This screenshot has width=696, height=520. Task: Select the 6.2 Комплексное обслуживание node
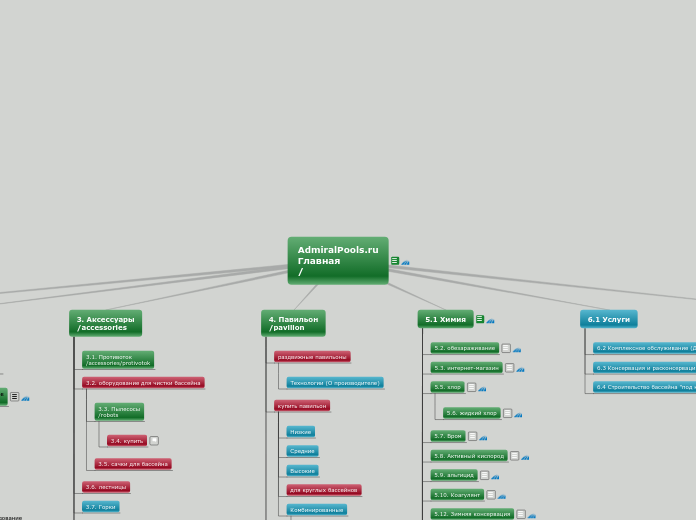(x=645, y=348)
